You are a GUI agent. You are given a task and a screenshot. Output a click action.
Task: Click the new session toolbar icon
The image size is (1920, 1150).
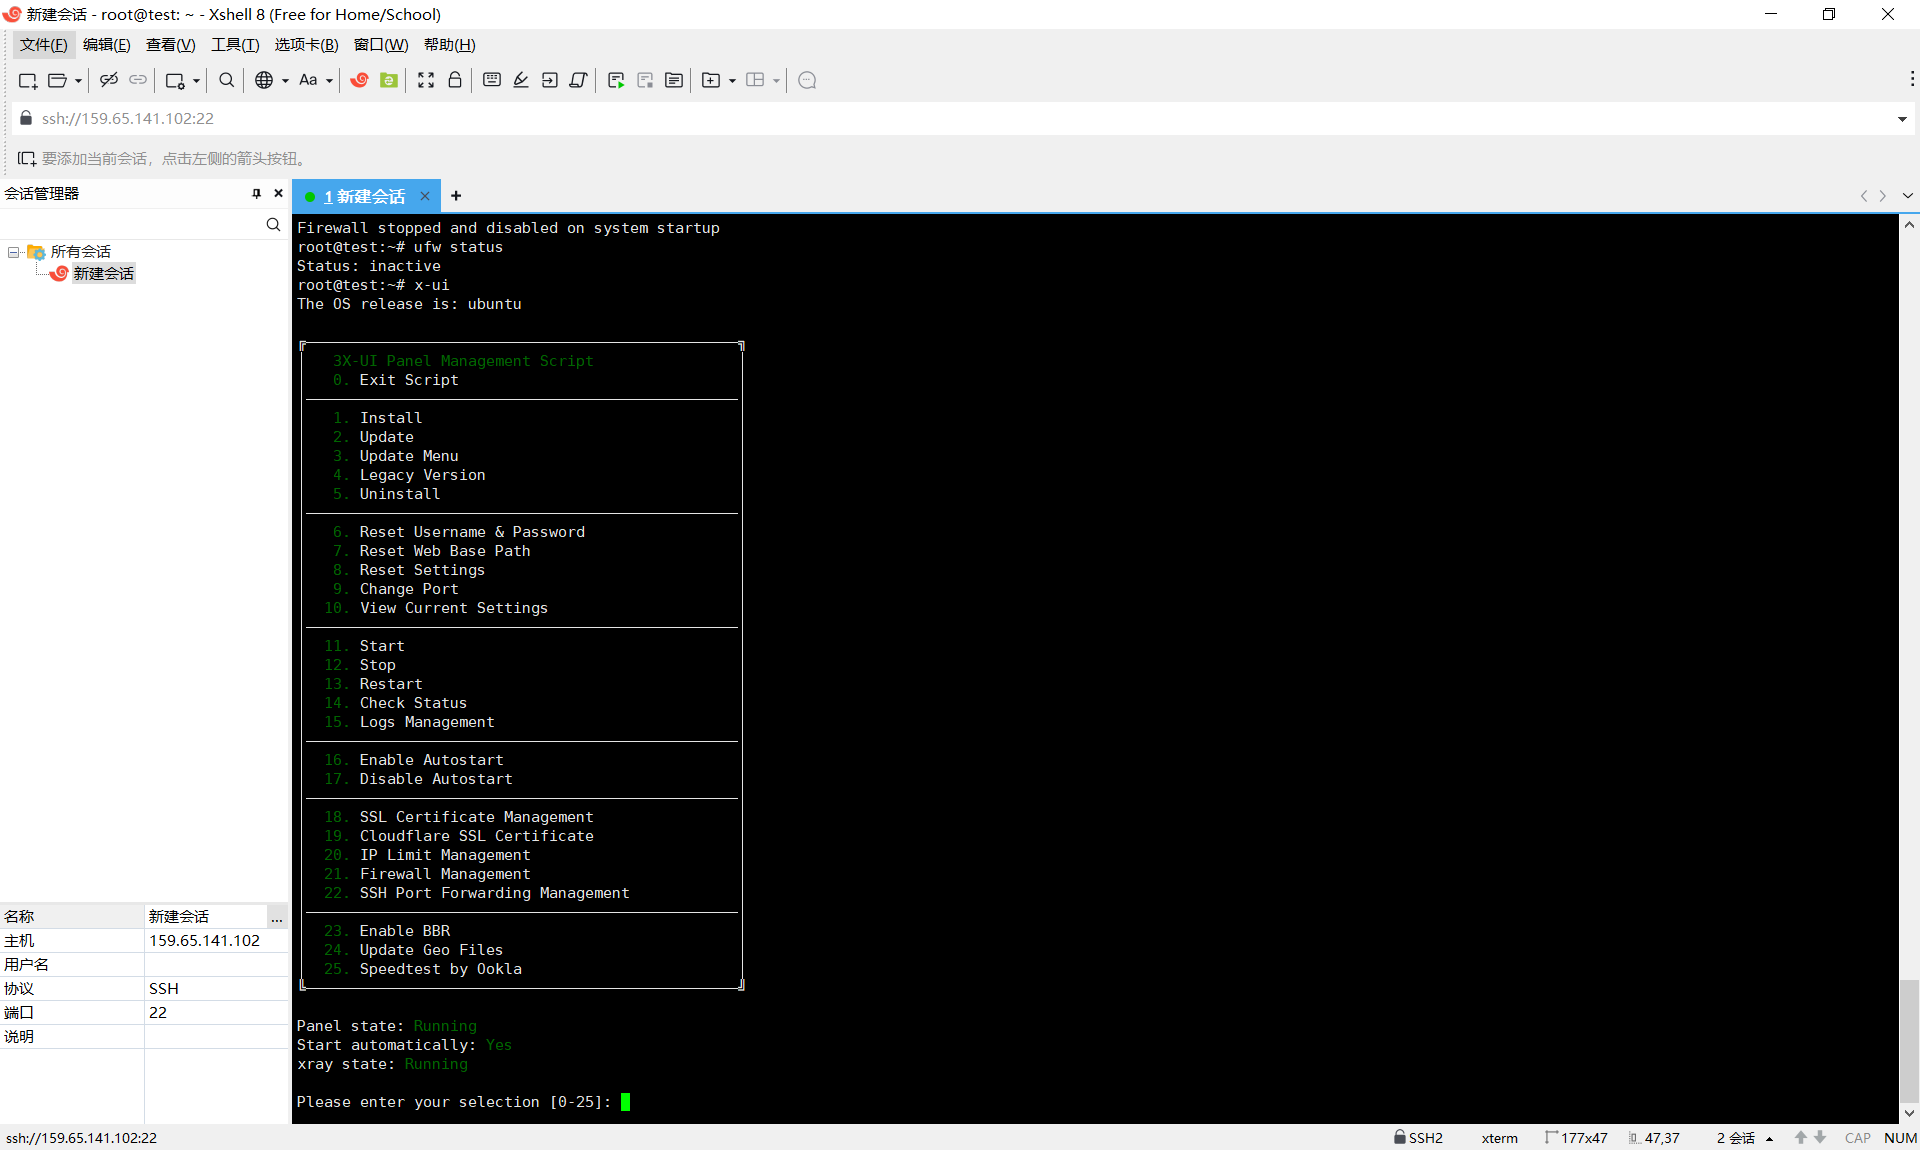(x=27, y=80)
